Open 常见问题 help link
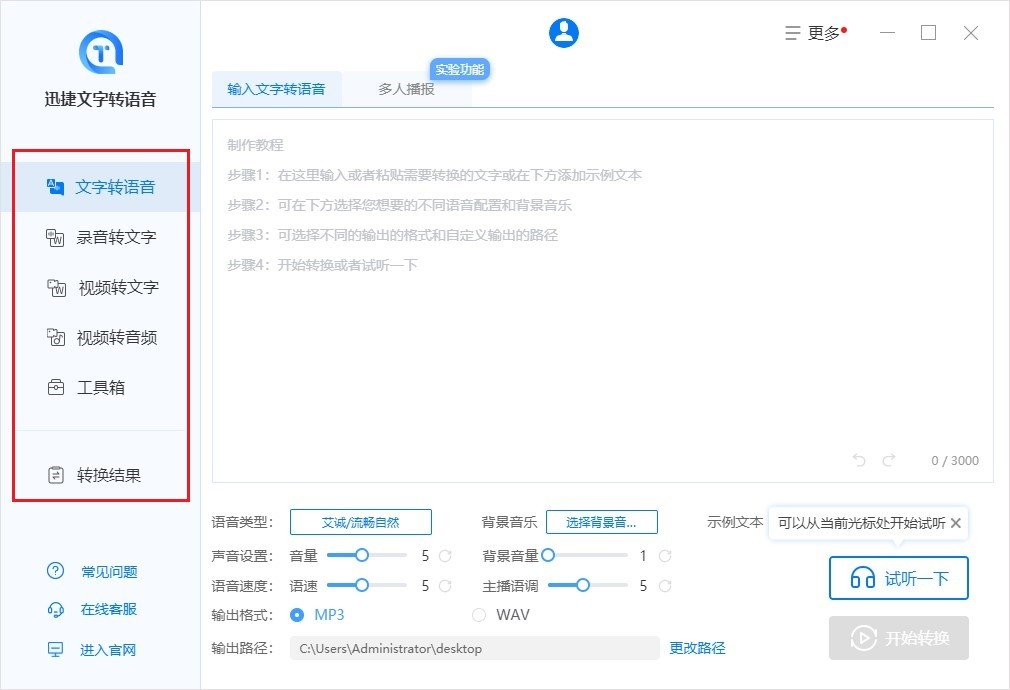 pos(109,571)
